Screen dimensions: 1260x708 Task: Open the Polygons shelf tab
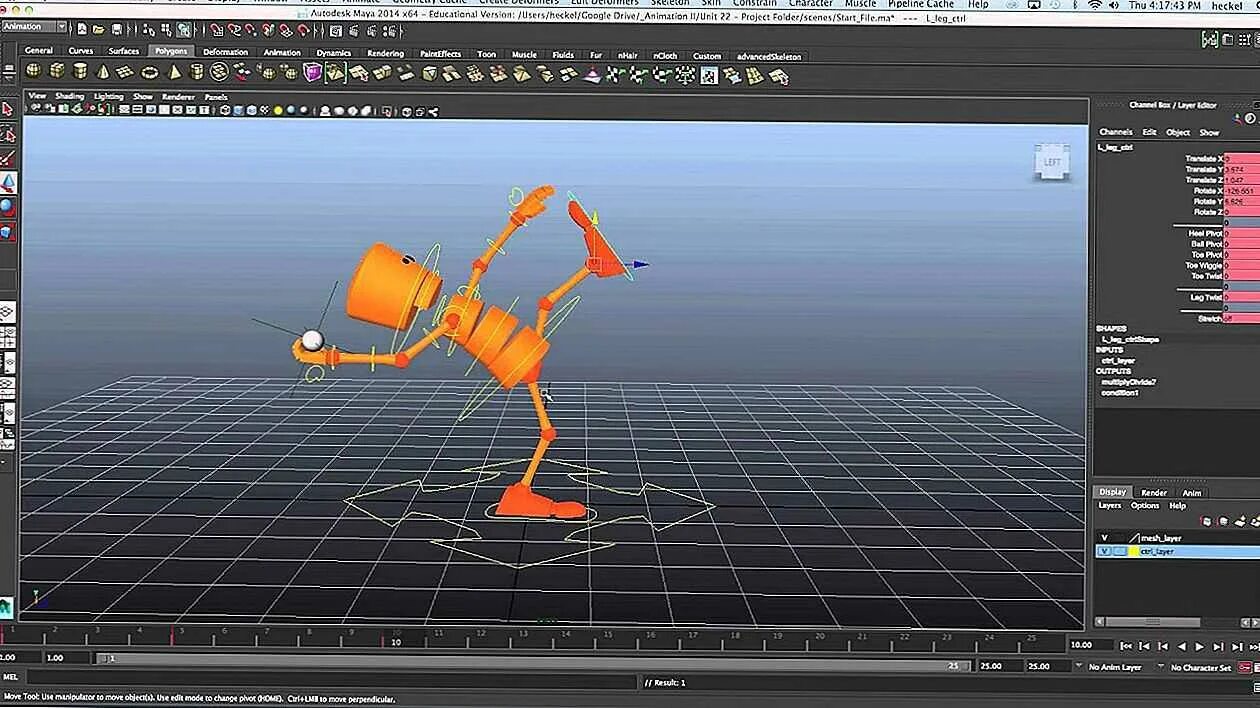pyautogui.click(x=171, y=51)
